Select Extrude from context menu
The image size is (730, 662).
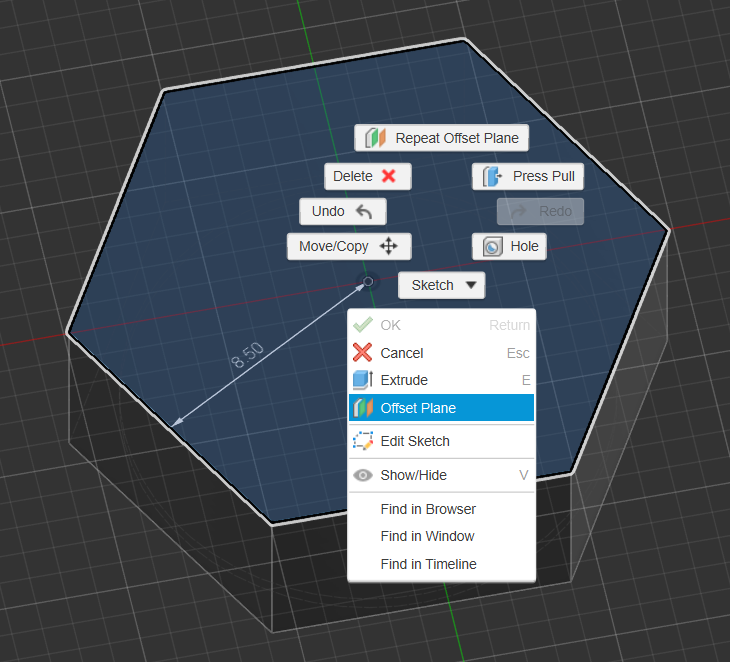click(x=441, y=380)
